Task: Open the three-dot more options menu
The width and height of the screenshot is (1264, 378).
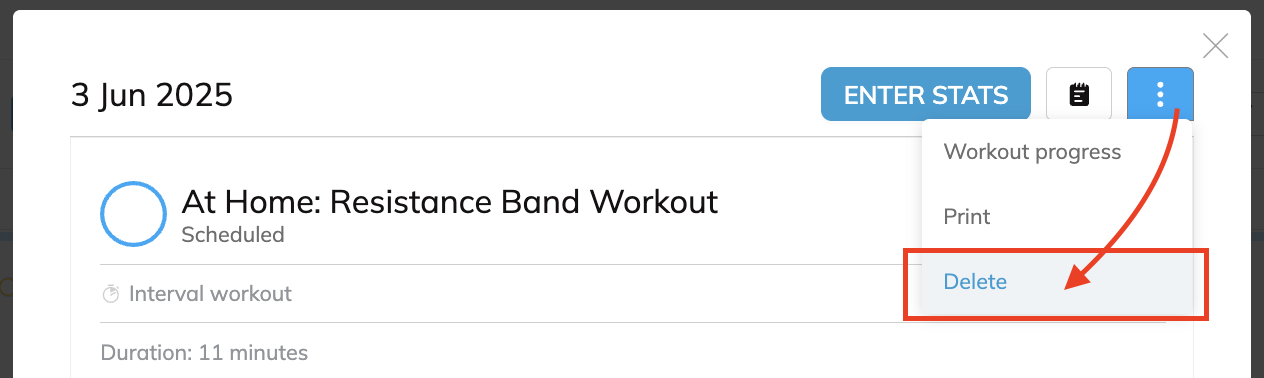Action: coord(1160,95)
